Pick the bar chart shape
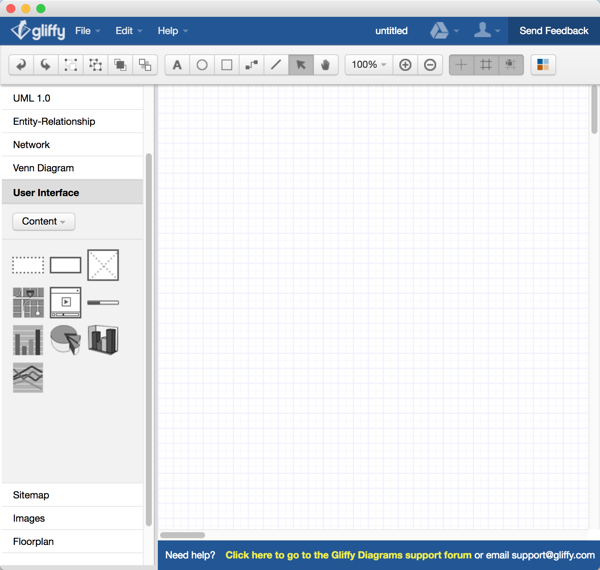This screenshot has width=600, height=570. point(28,340)
